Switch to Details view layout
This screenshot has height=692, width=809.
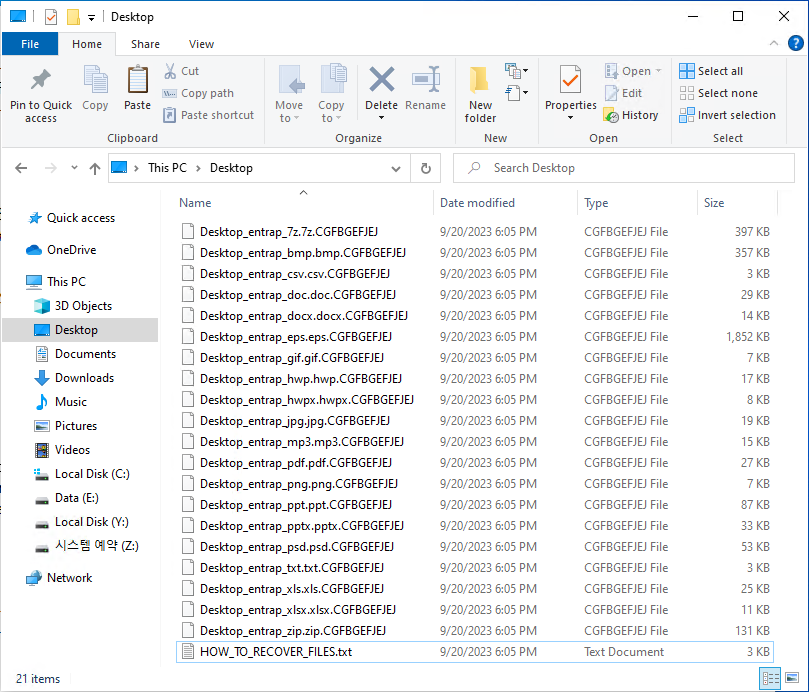tap(771, 678)
